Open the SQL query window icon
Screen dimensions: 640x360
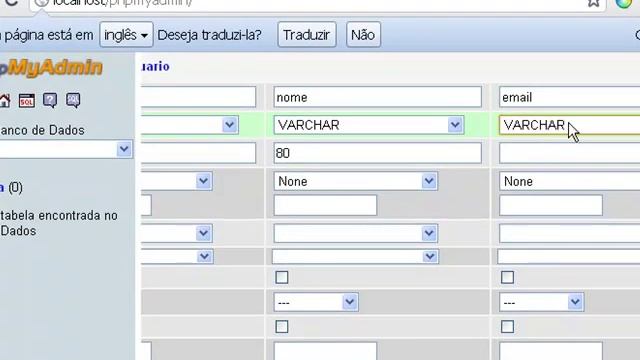[27, 100]
